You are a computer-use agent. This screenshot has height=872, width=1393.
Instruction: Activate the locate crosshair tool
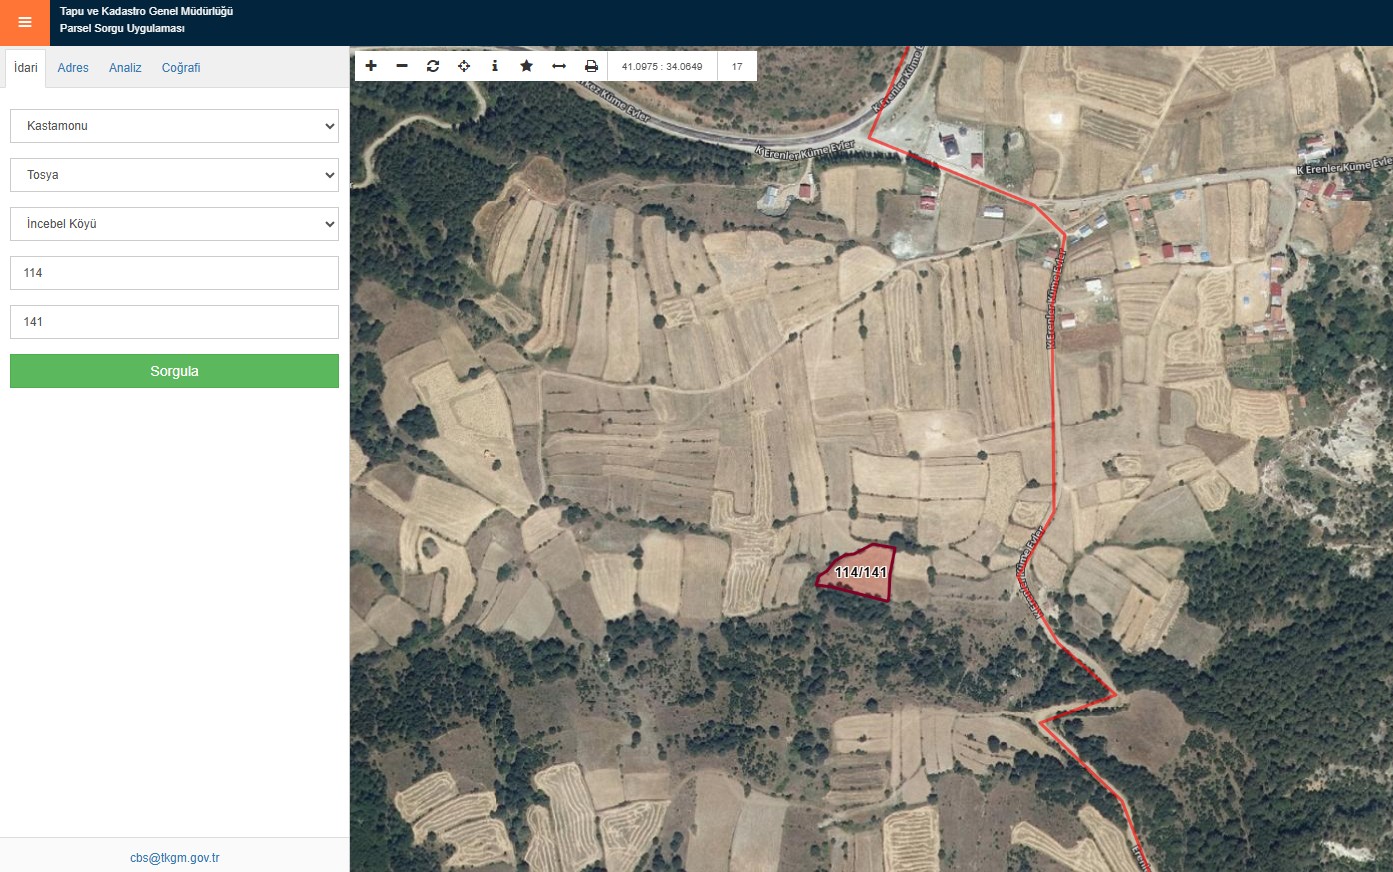(464, 66)
